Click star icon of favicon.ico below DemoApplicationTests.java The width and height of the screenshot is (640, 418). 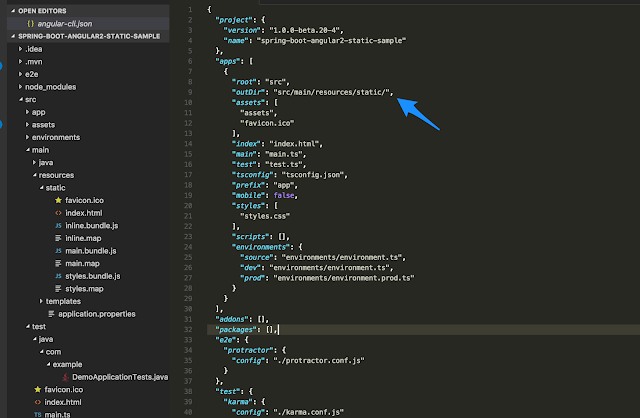point(38,389)
